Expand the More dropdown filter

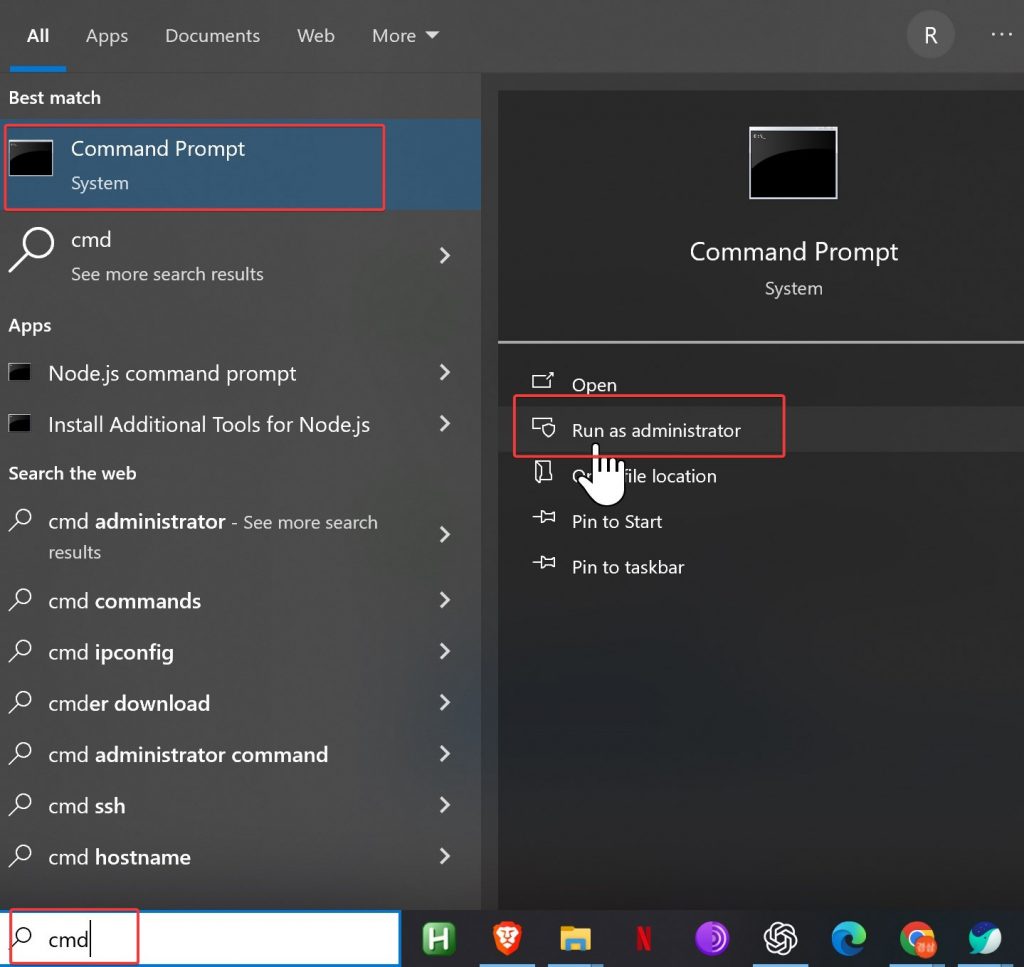pyautogui.click(x=405, y=36)
